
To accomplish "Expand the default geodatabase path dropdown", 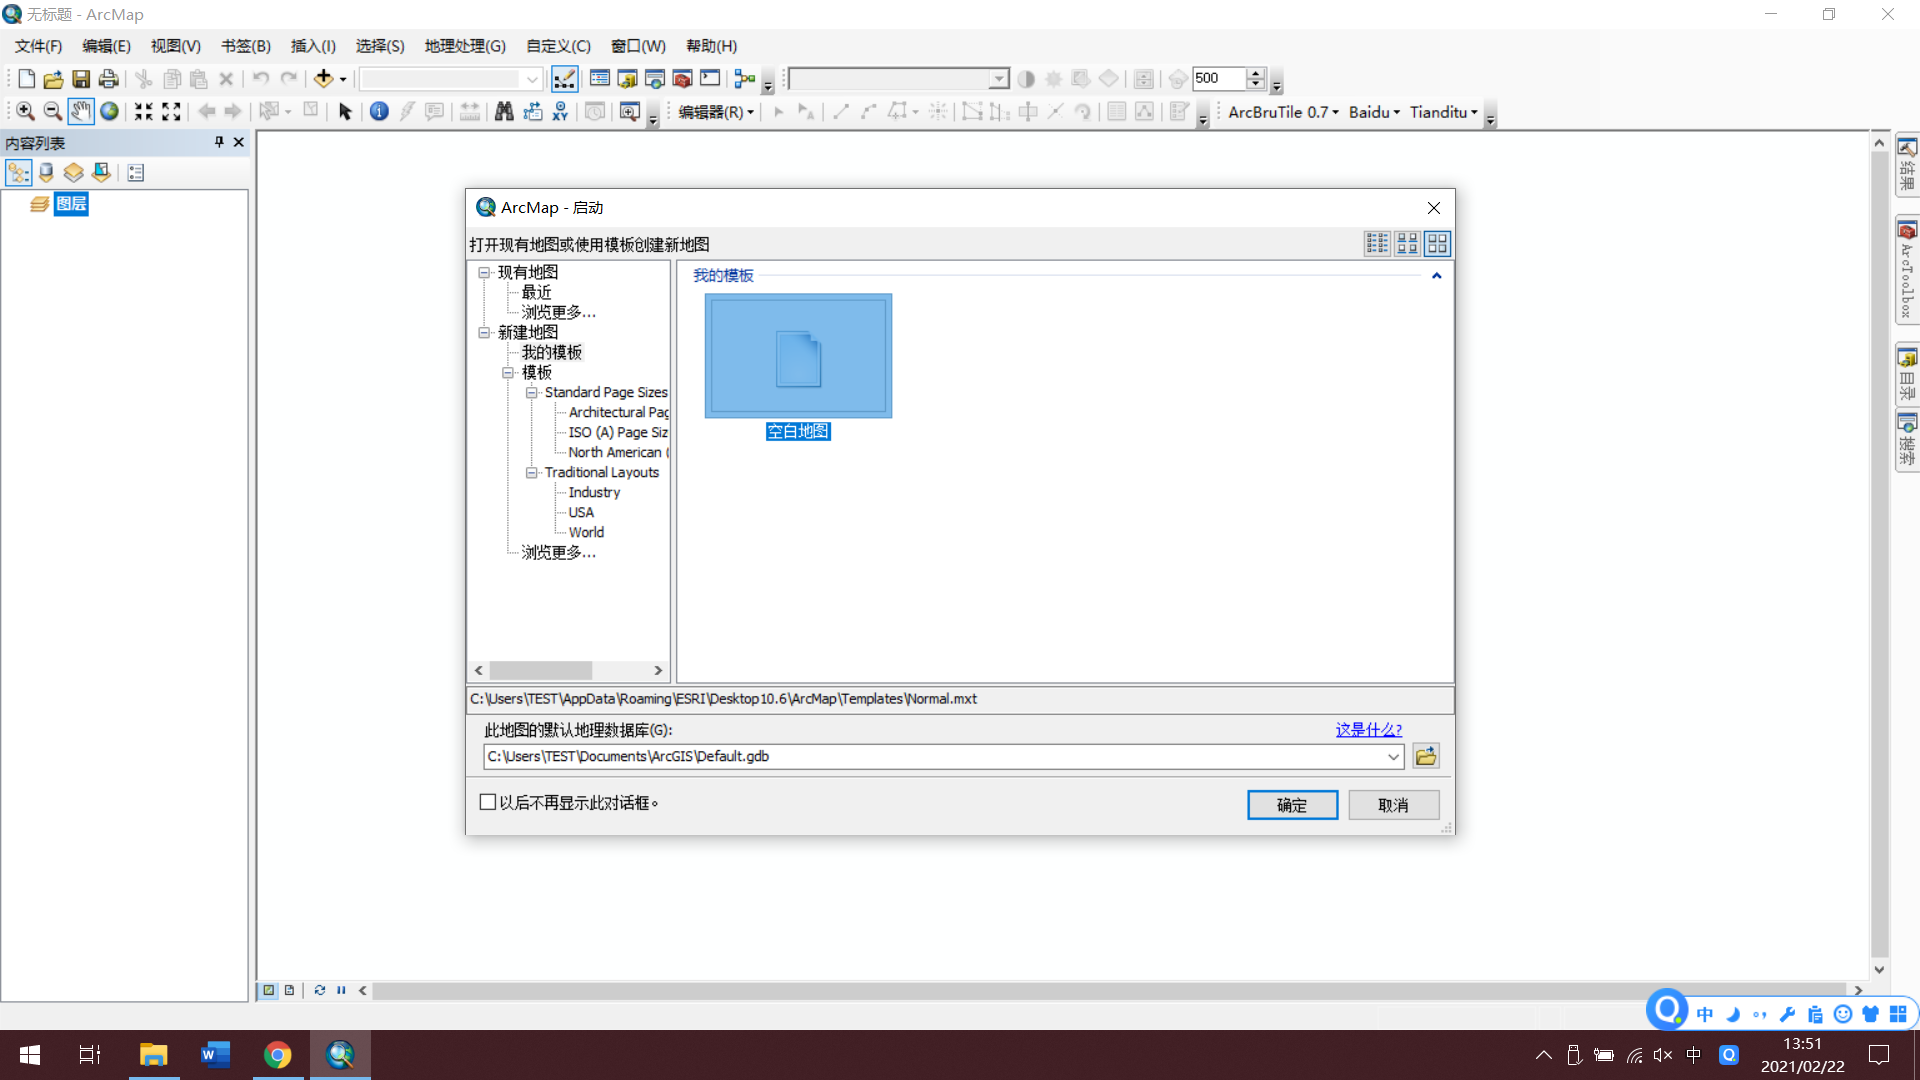I will (x=1393, y=757).
